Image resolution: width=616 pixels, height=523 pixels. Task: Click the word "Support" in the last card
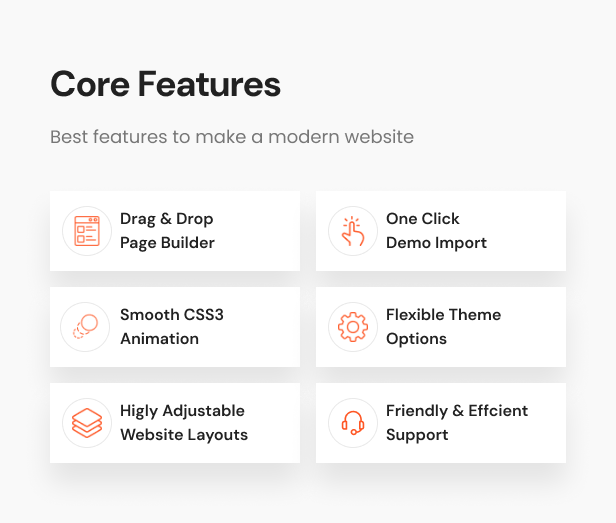point(417,435)
